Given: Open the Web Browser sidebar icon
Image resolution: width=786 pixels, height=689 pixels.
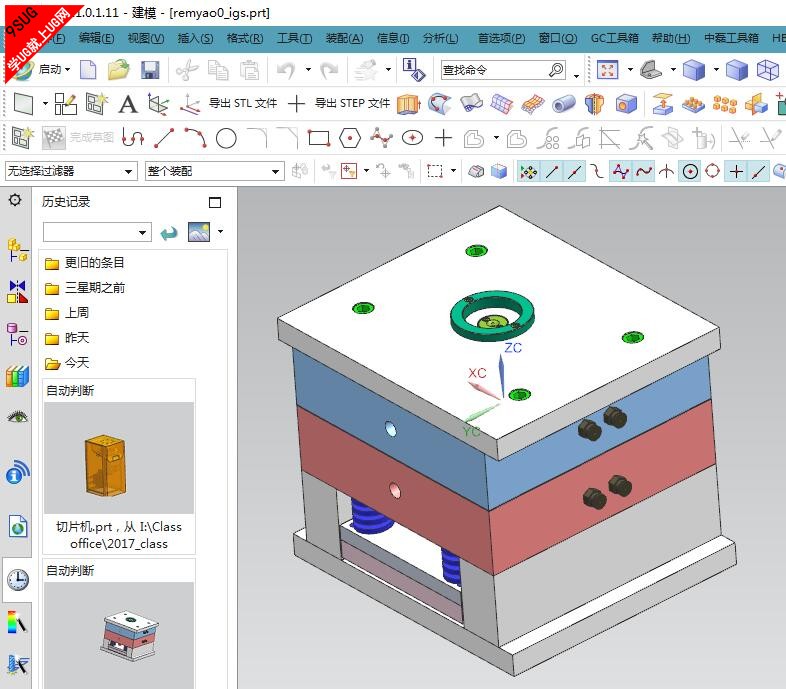Looking at the screenshot, I should coord(18,527).
